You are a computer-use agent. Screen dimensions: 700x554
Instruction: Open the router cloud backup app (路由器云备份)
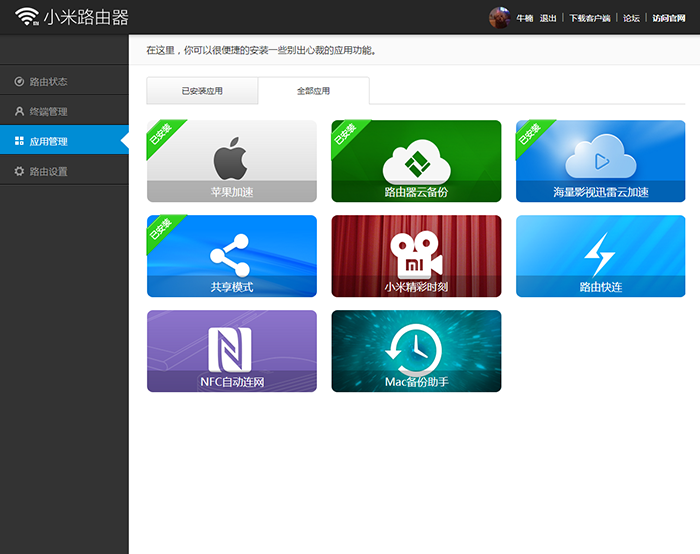(416, 161)
